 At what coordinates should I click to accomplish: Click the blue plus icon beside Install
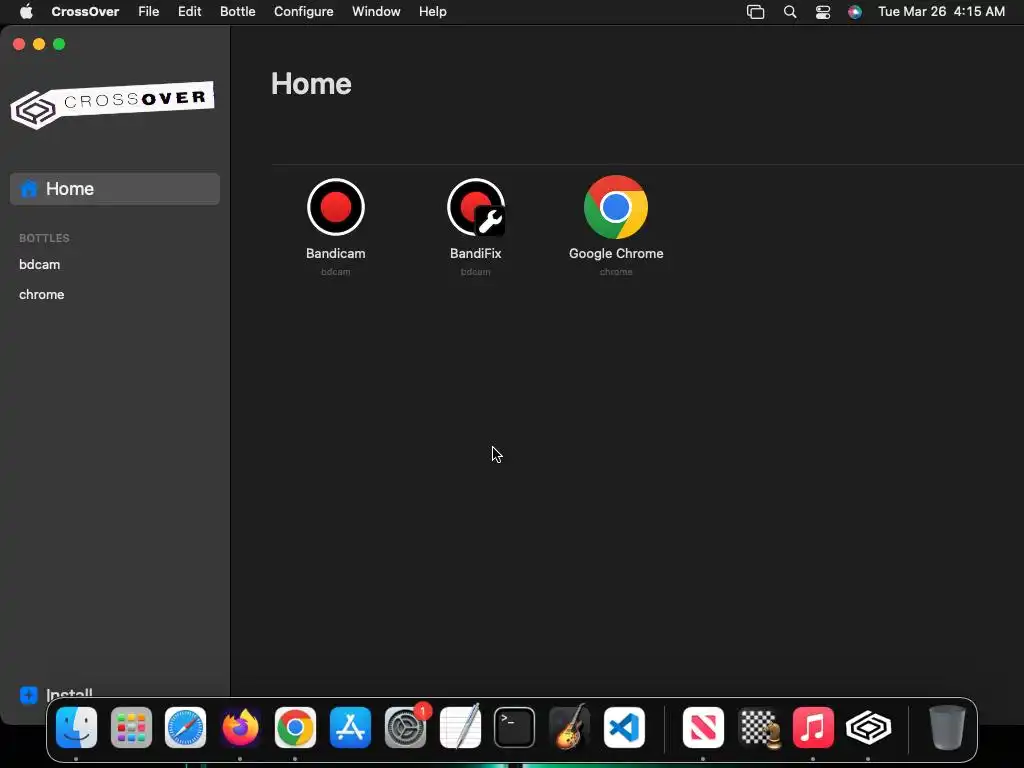[29, 695]
